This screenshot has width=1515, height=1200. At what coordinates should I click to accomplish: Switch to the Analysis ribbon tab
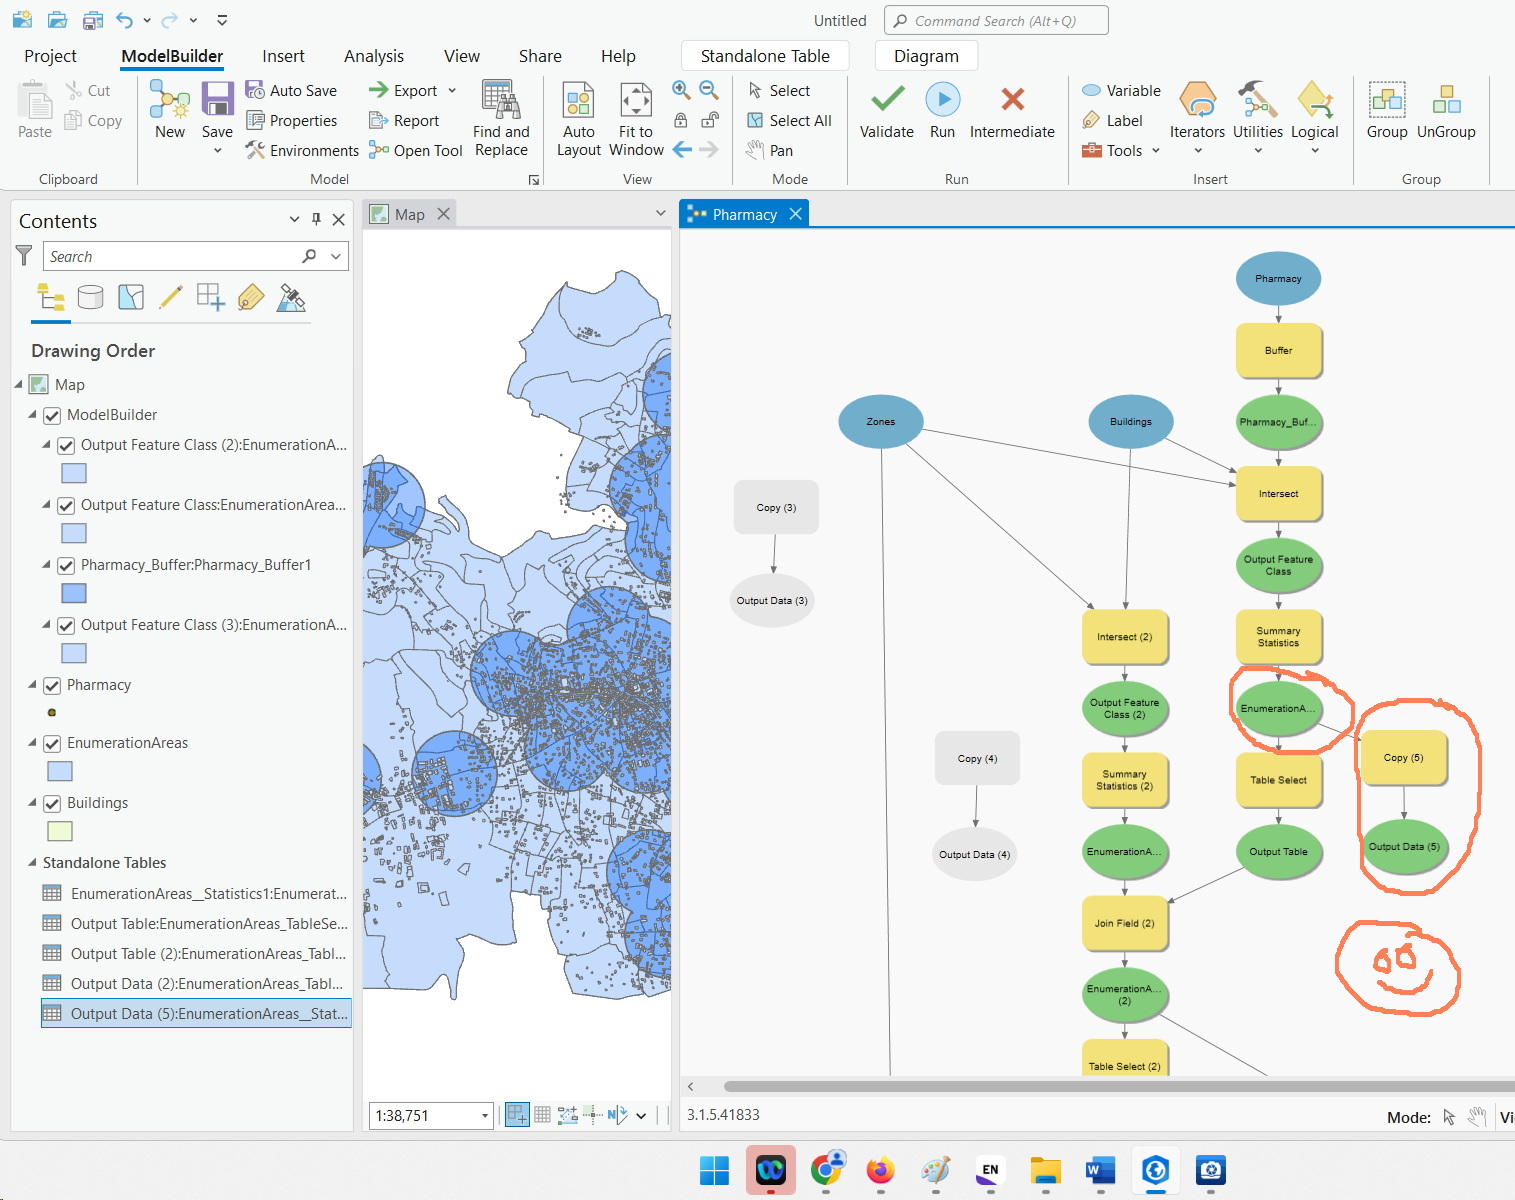pos(374,56)
